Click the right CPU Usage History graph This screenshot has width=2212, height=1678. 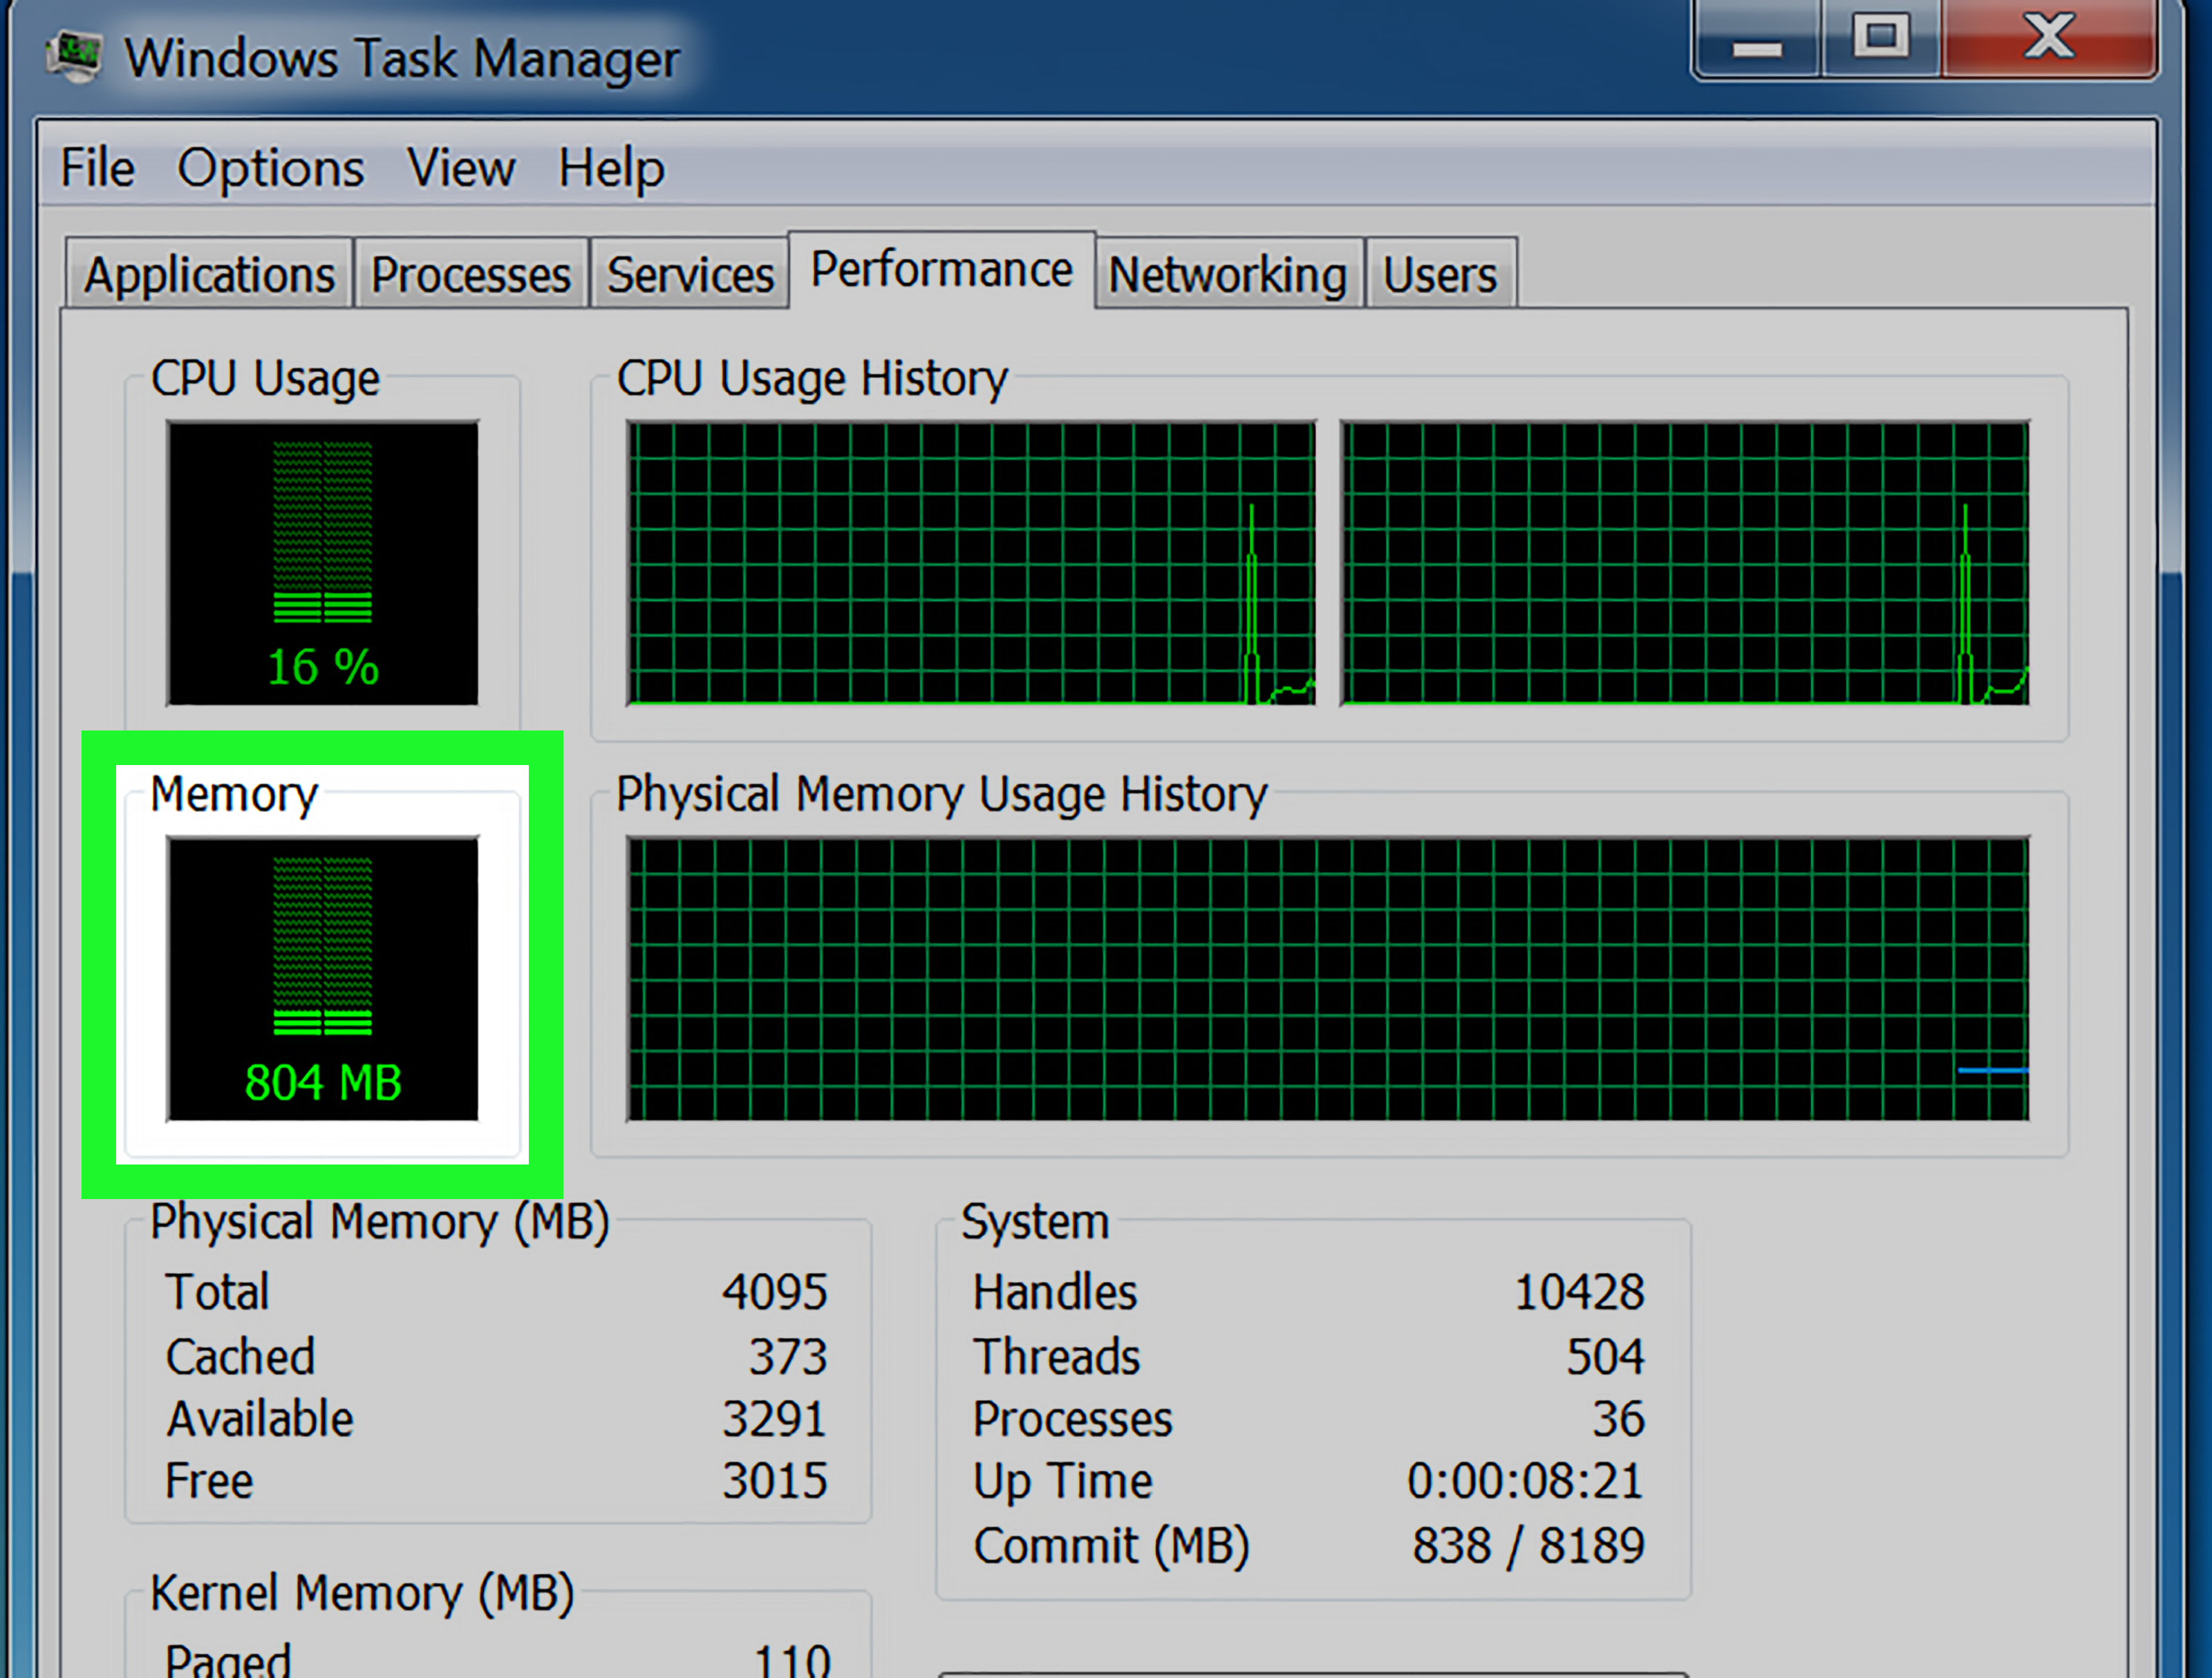coord(1684,563)
